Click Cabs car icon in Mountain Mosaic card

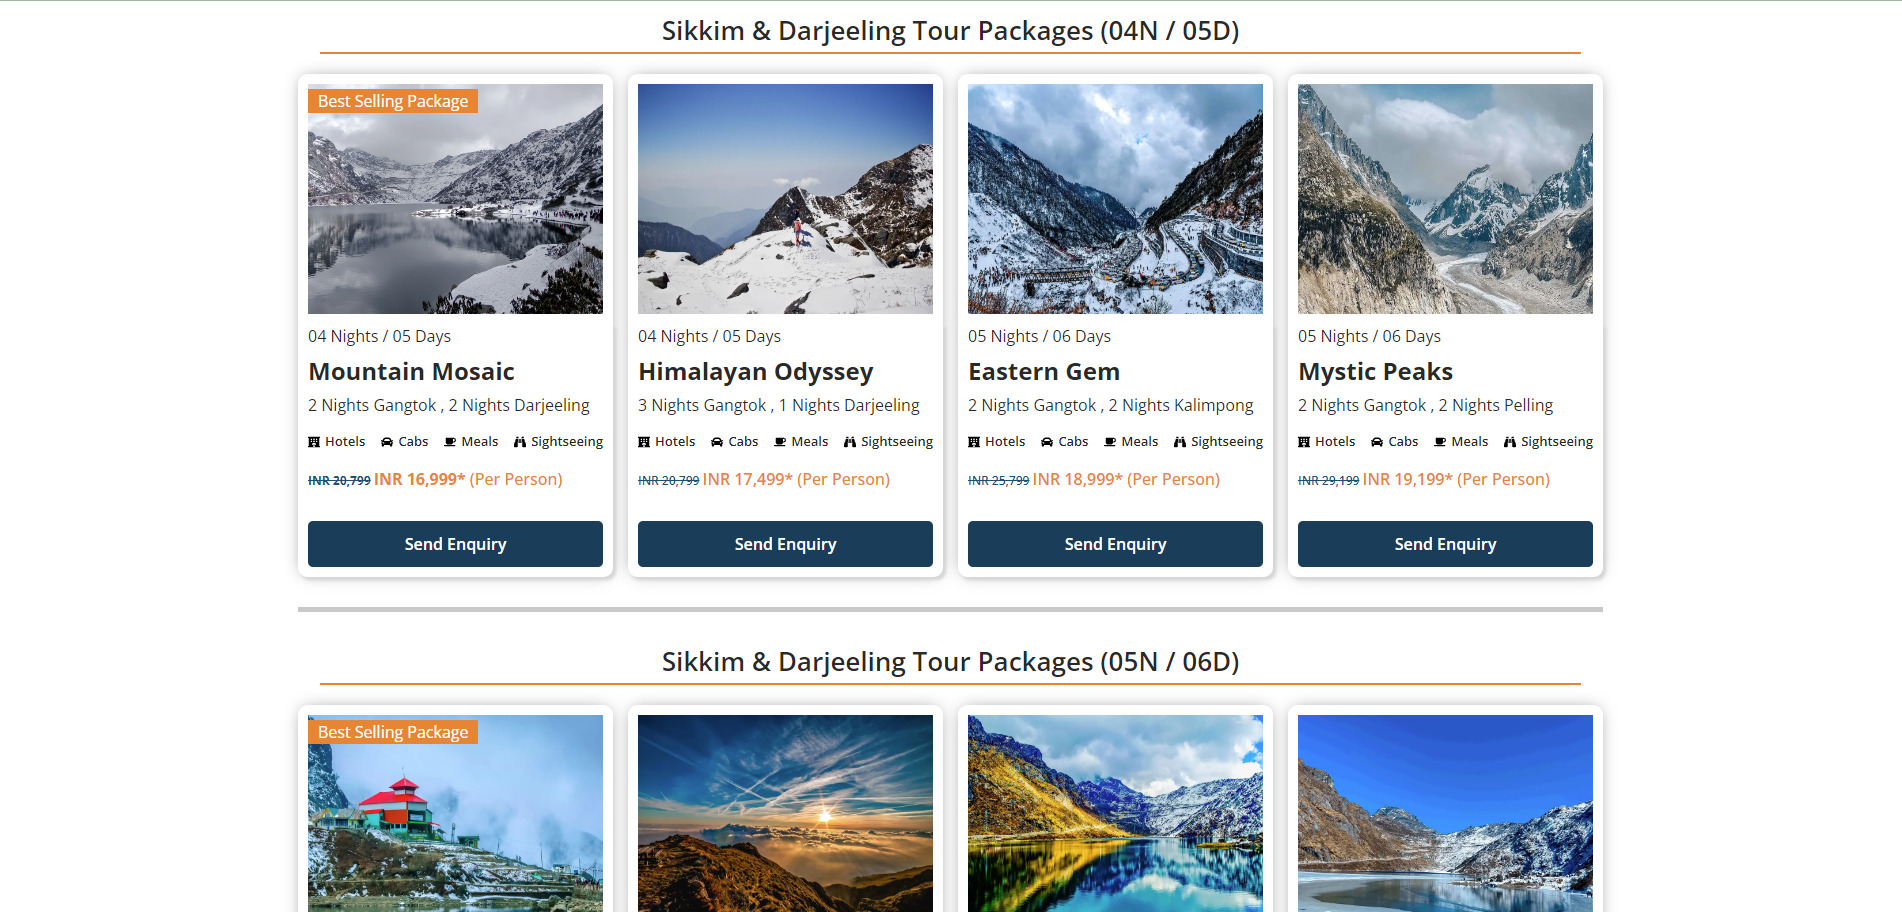click(387, 442)
